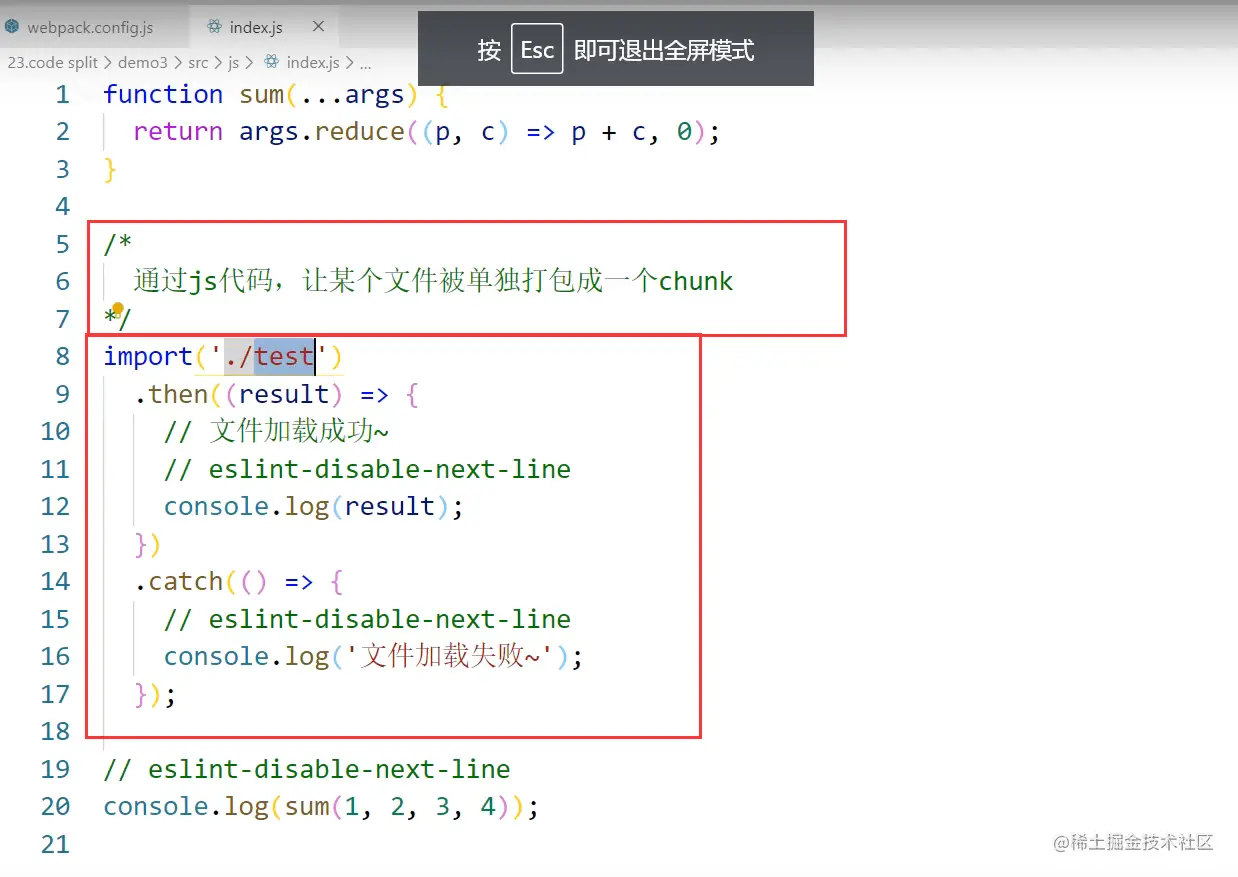Screen dimensions: 1238x877
Task: Click '.catch' on line 14
Action: [178, 581]
